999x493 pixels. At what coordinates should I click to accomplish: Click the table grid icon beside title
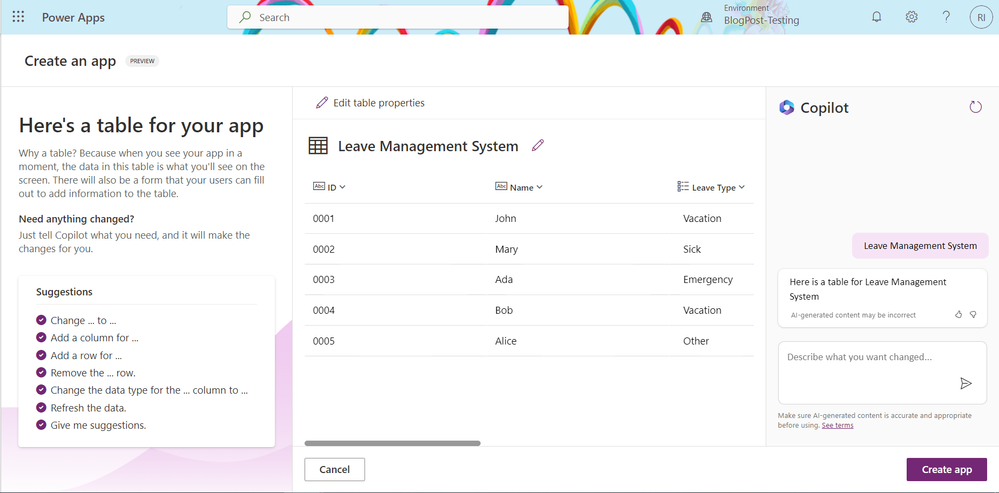click(318, 146)
